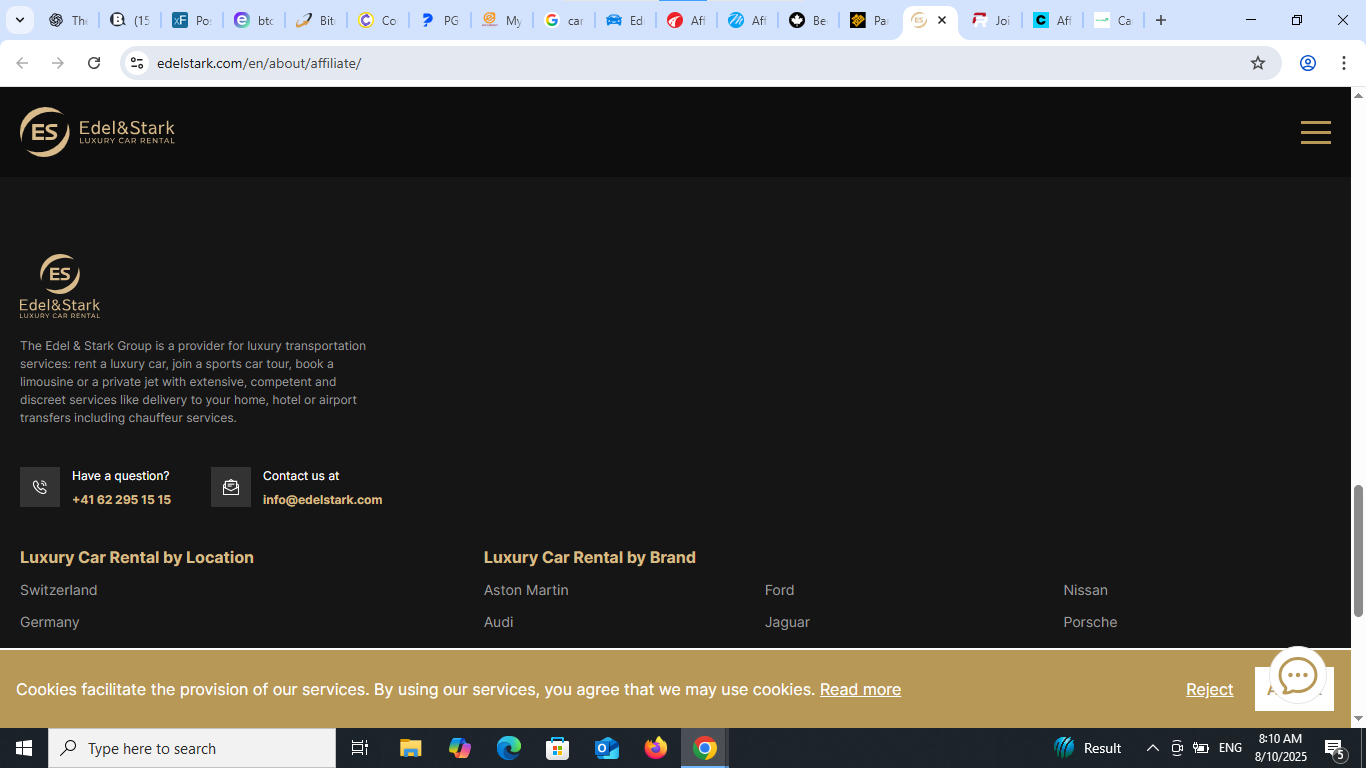View site information icon in address bar

point(138,63)
